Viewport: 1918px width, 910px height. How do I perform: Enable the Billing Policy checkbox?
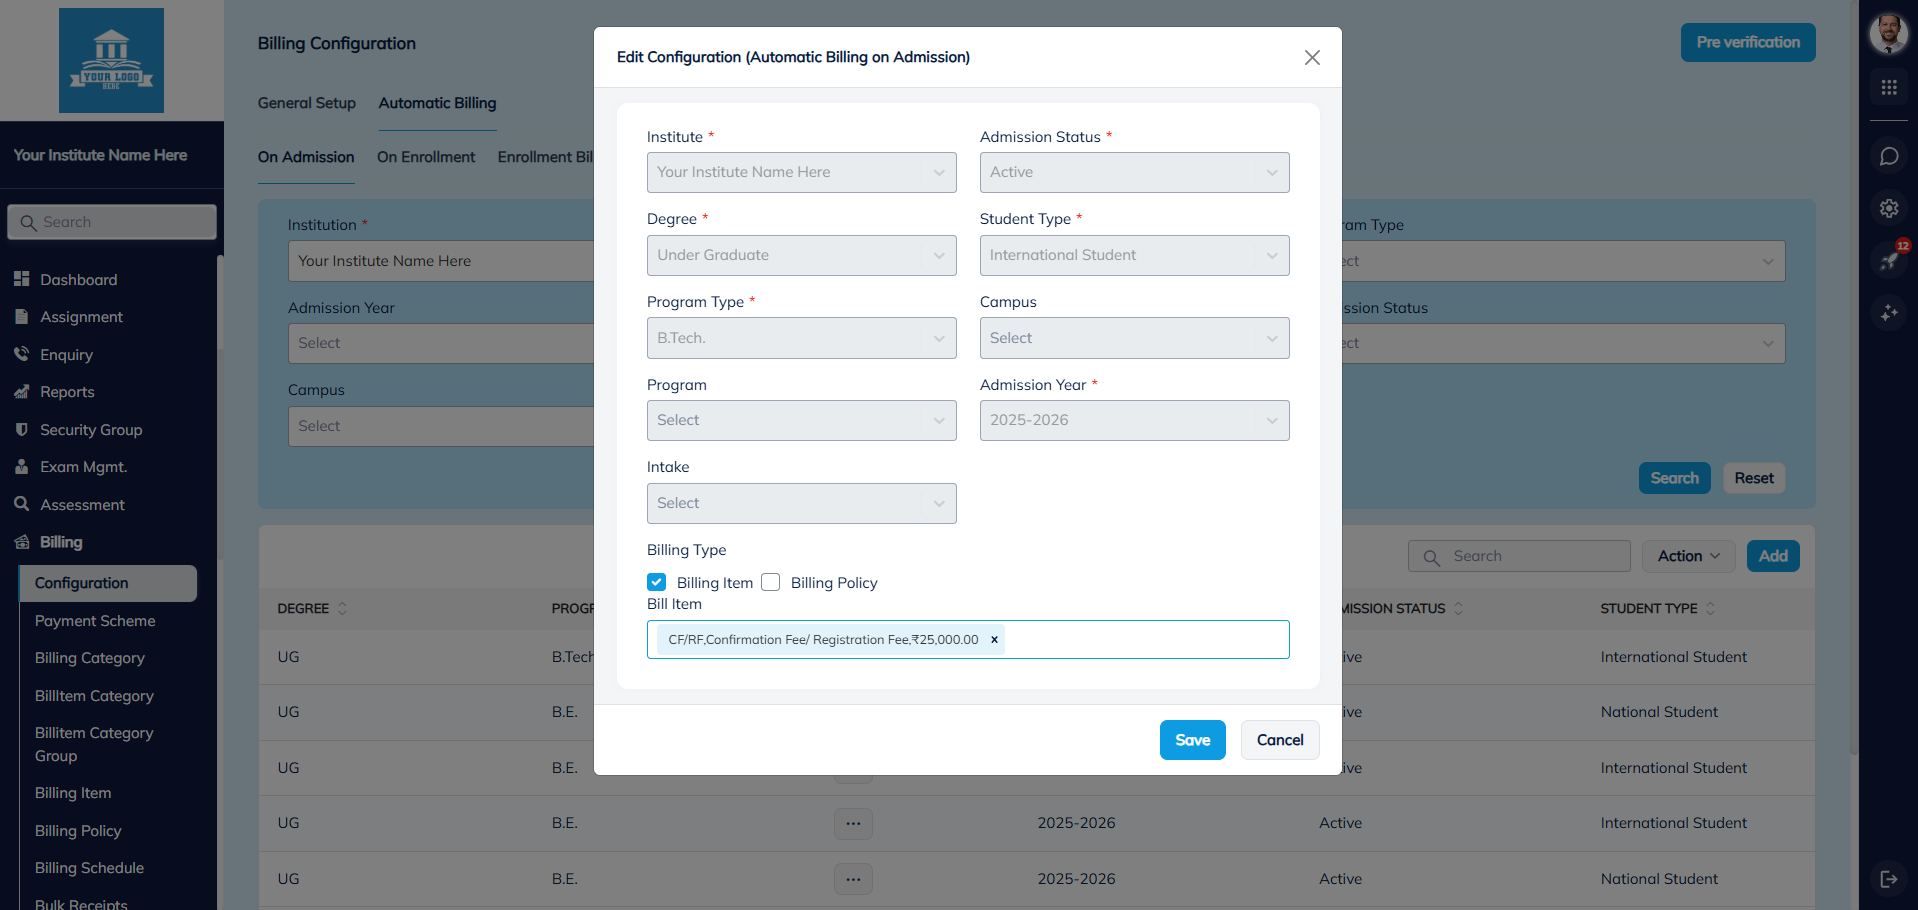[771, 582]
